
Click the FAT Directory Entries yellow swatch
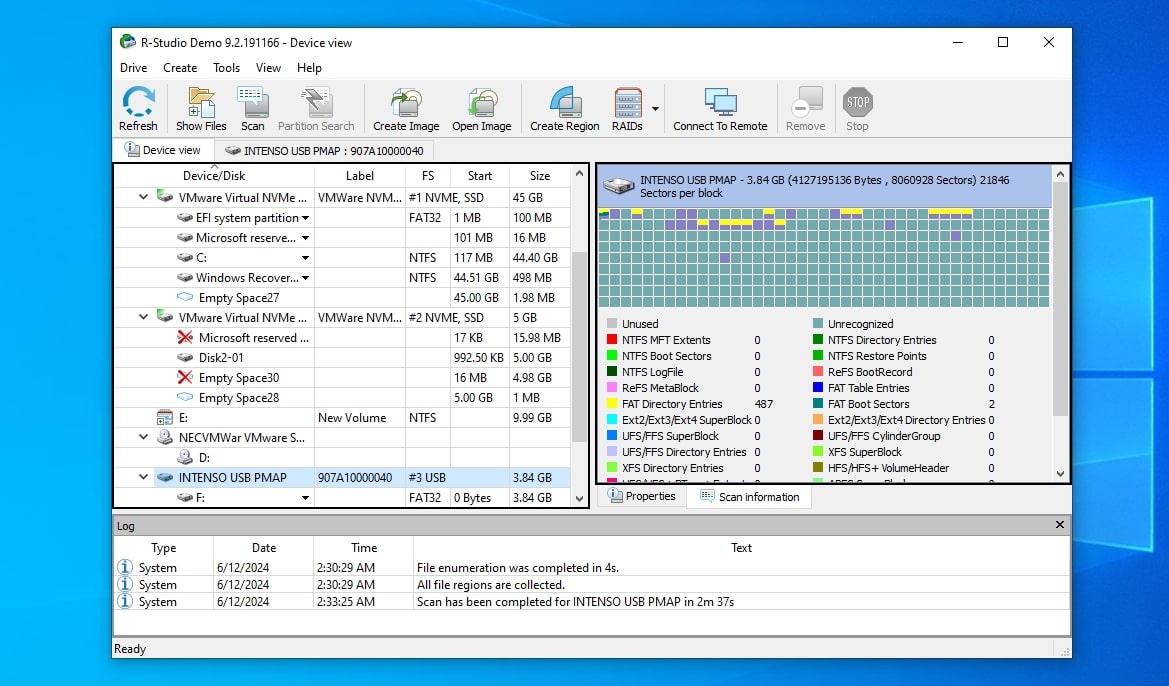[x=612, y=404]
